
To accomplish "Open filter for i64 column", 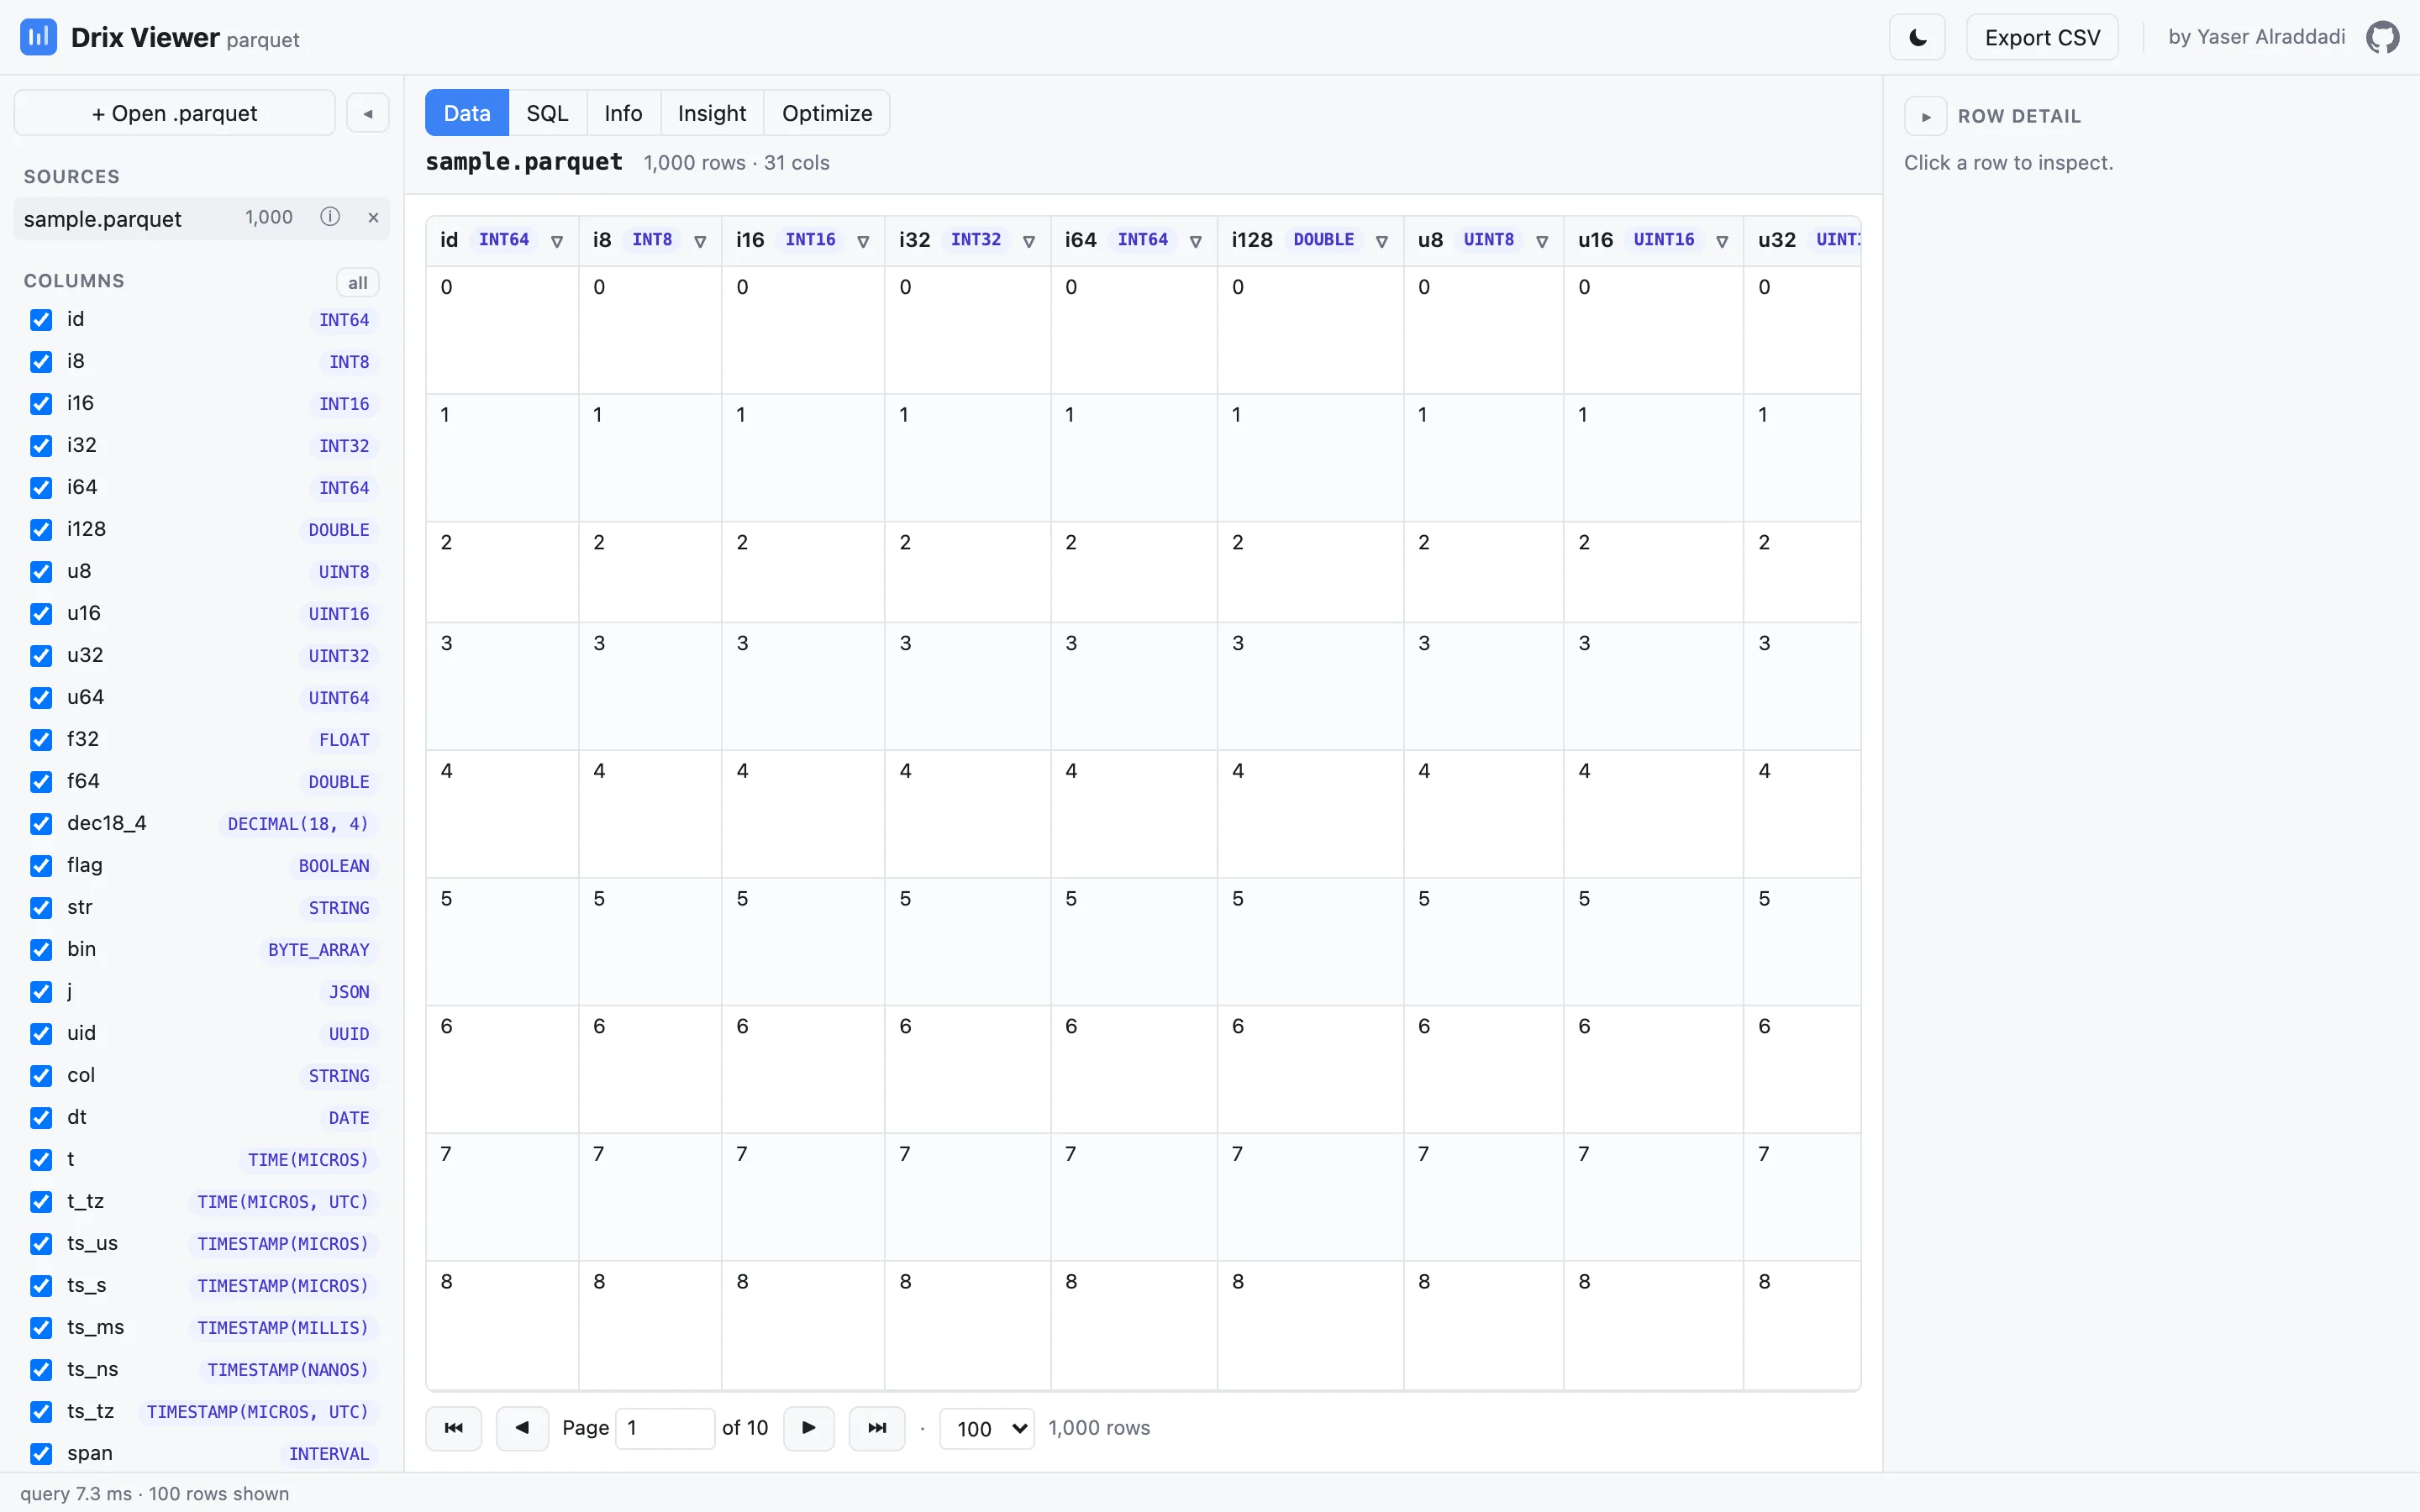I will [1195, 241].
